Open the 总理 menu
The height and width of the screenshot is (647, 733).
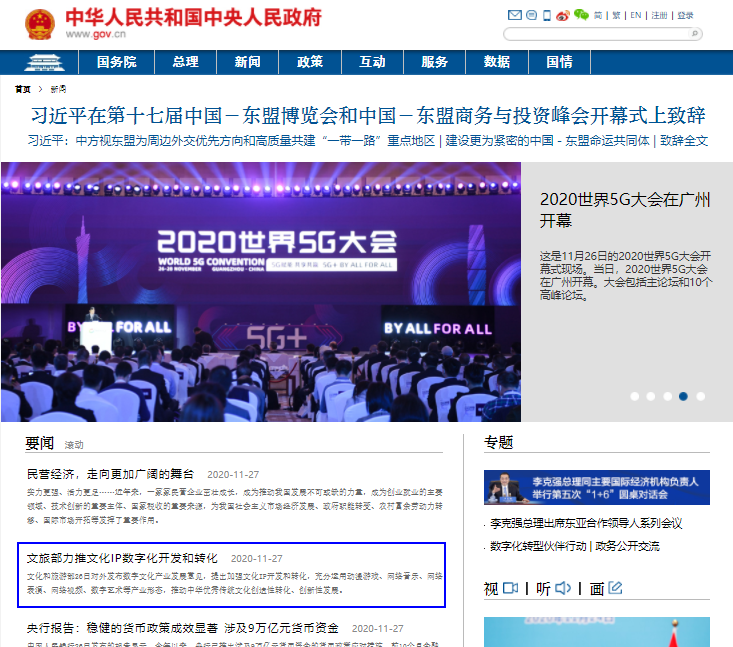click(x=186, y=62)
